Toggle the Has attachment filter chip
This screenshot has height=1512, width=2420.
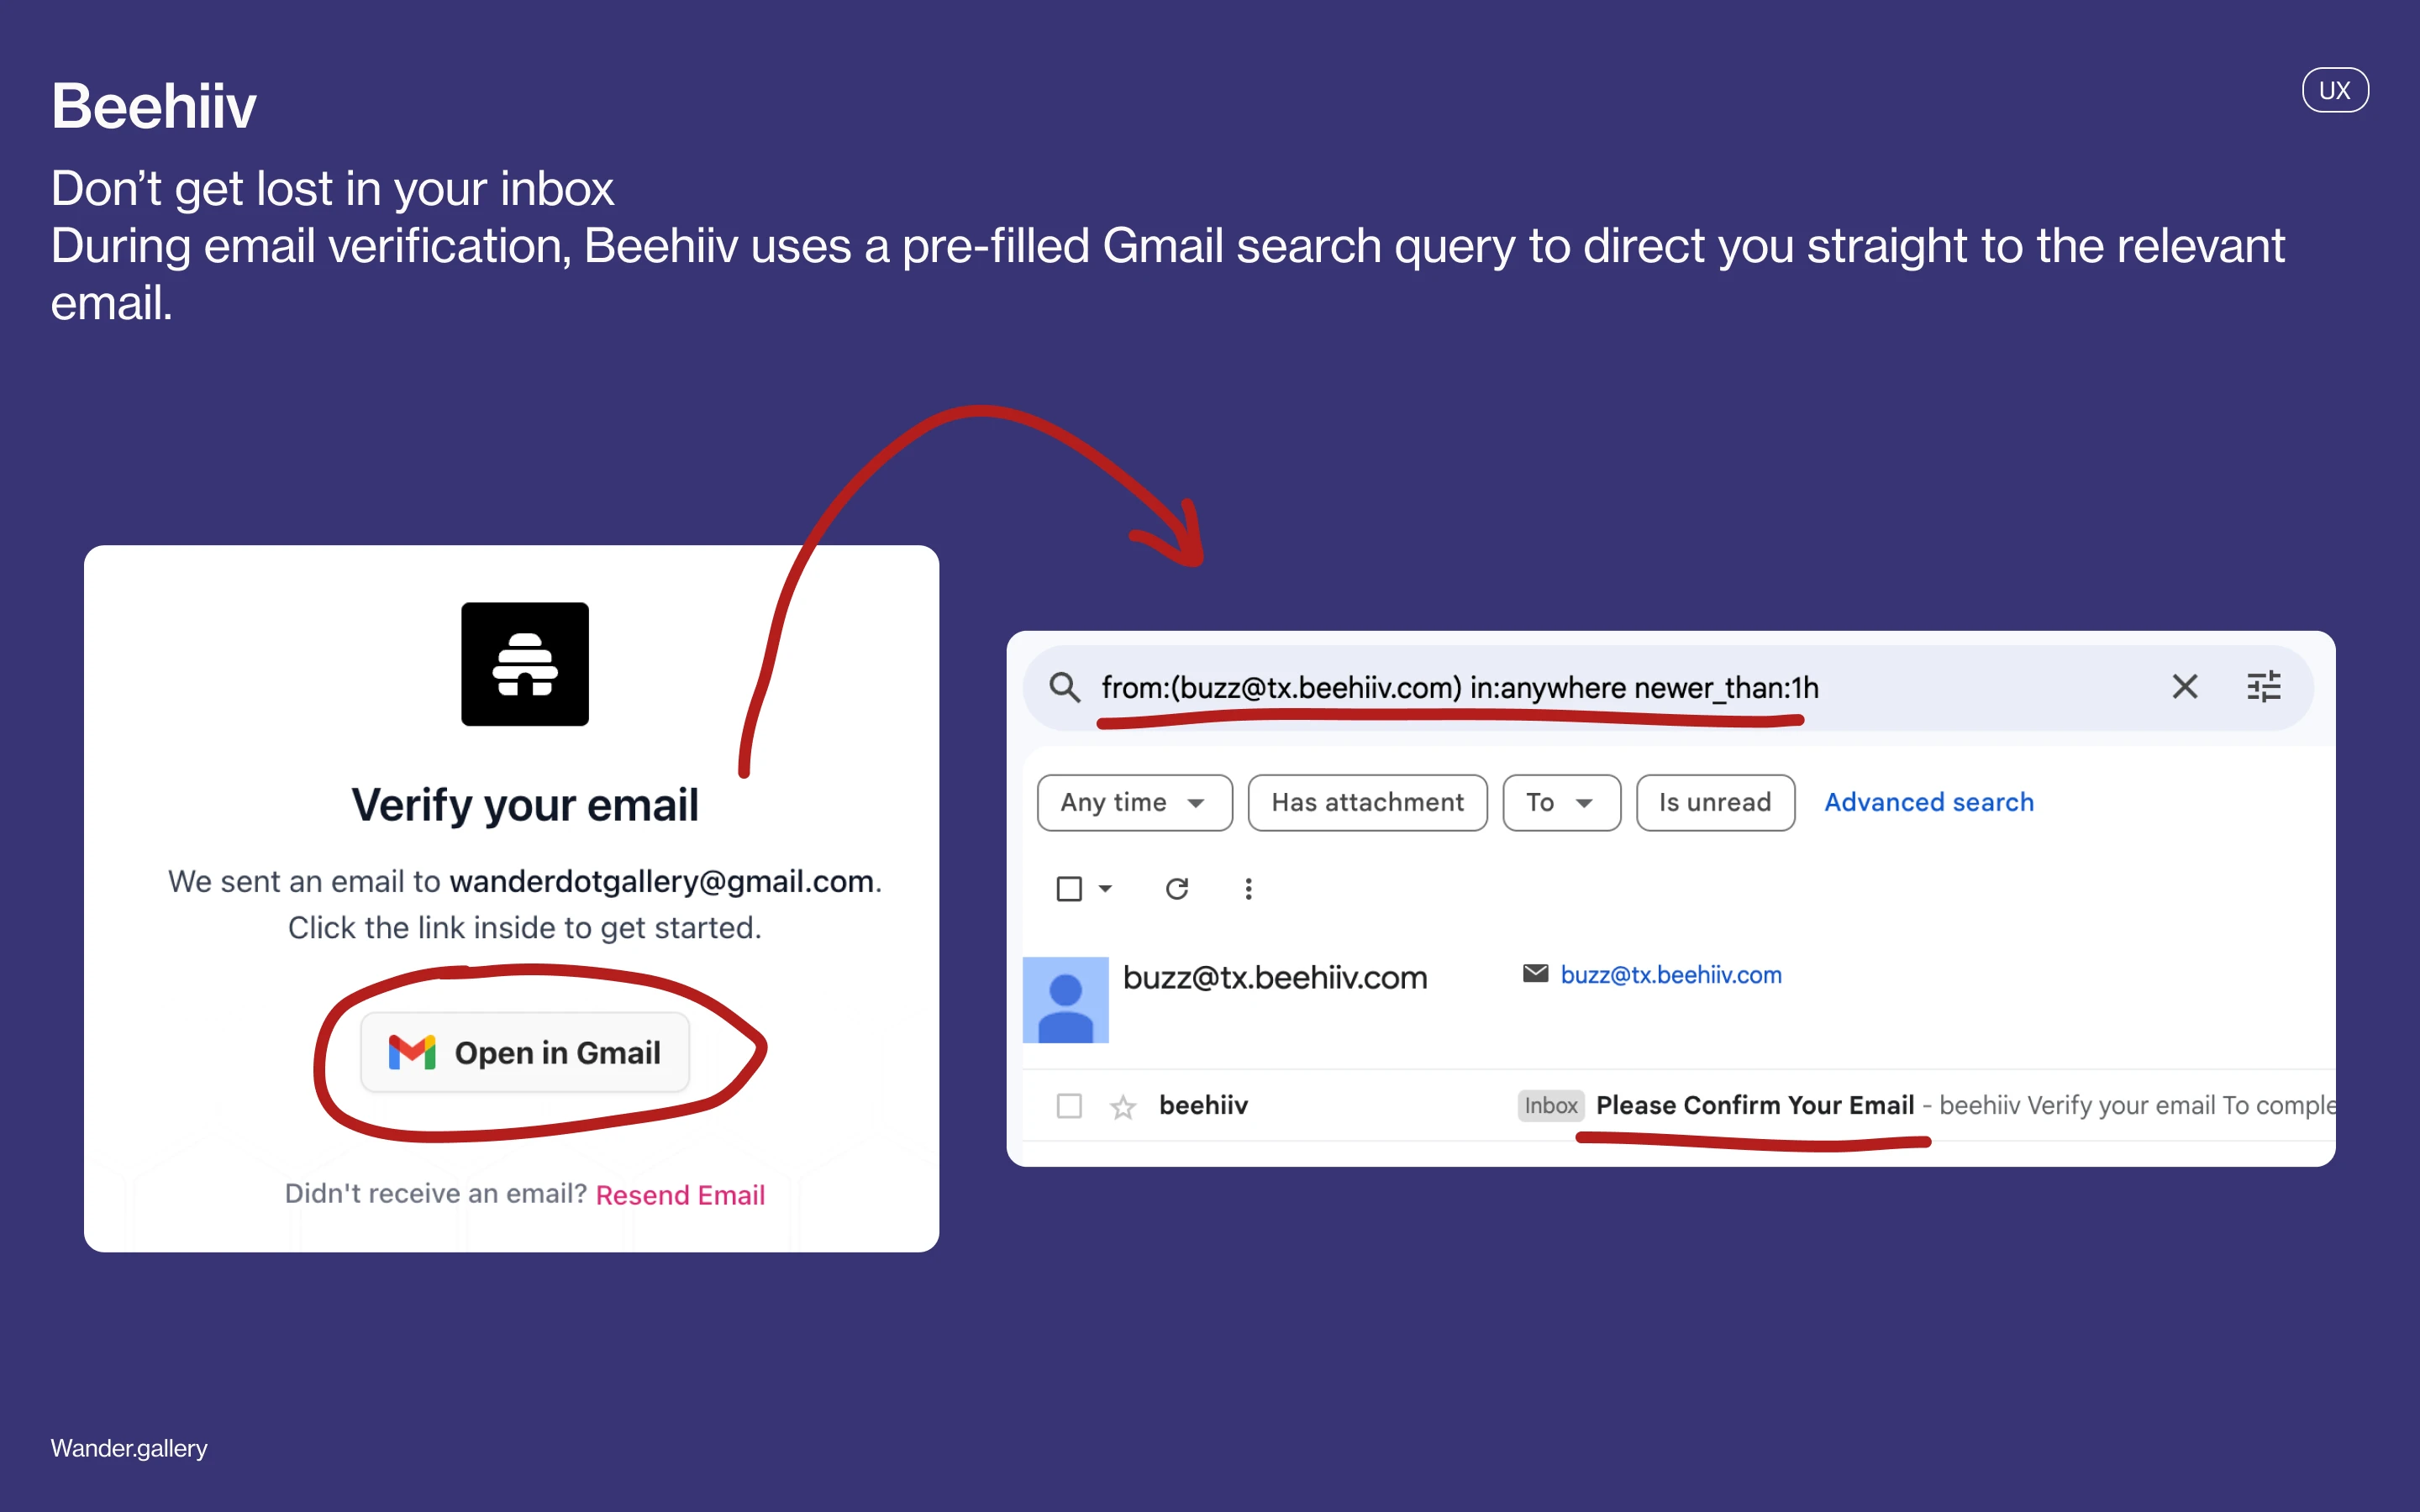[x=1367, y=802]
